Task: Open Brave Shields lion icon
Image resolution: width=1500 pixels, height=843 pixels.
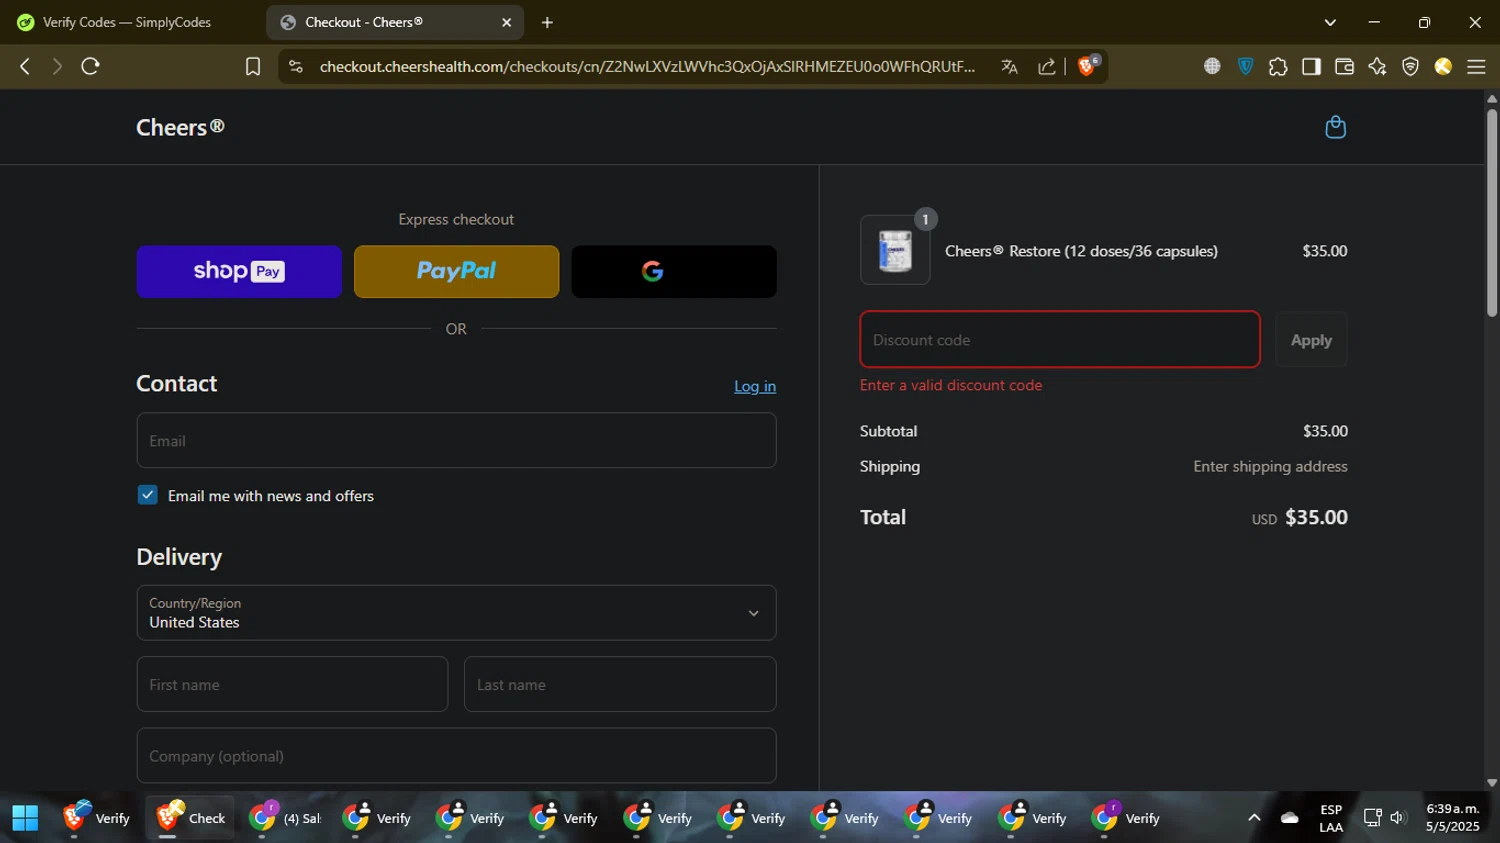Action: [1088, 66]
